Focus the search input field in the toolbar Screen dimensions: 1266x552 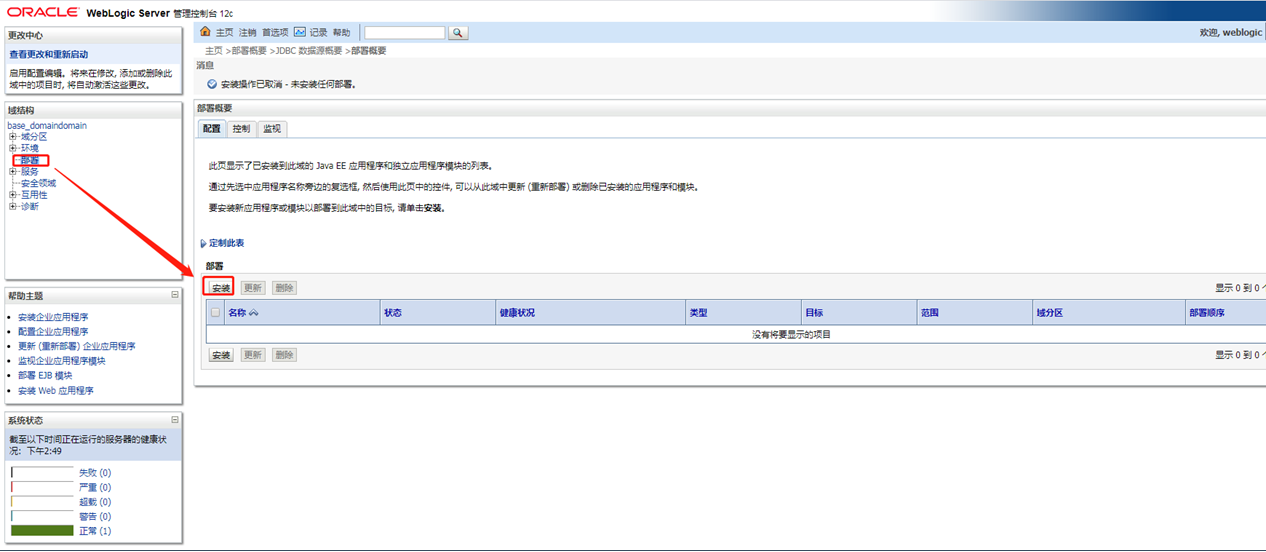(404, 33)
